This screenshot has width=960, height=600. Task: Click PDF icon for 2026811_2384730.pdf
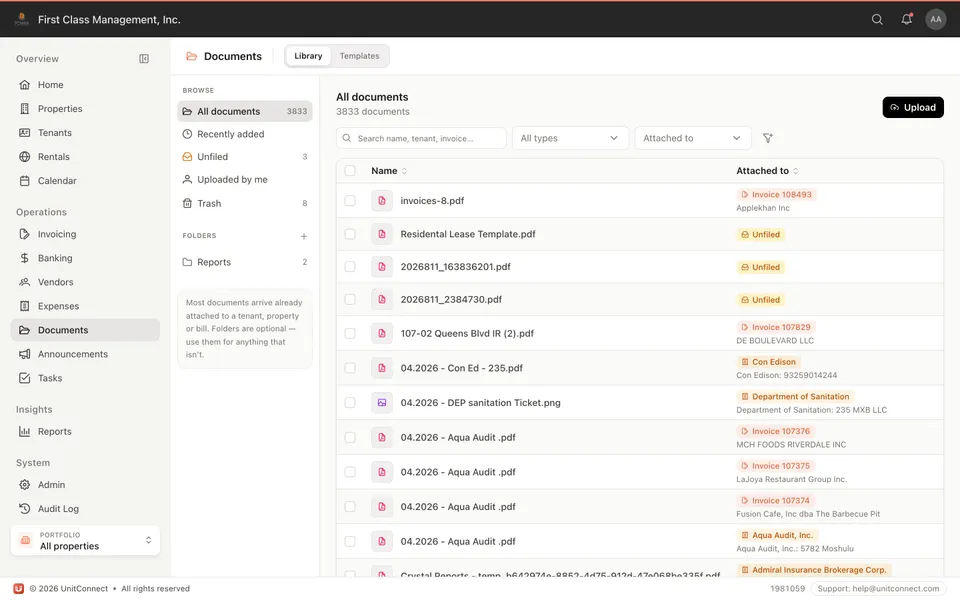[x=381, y=300]
